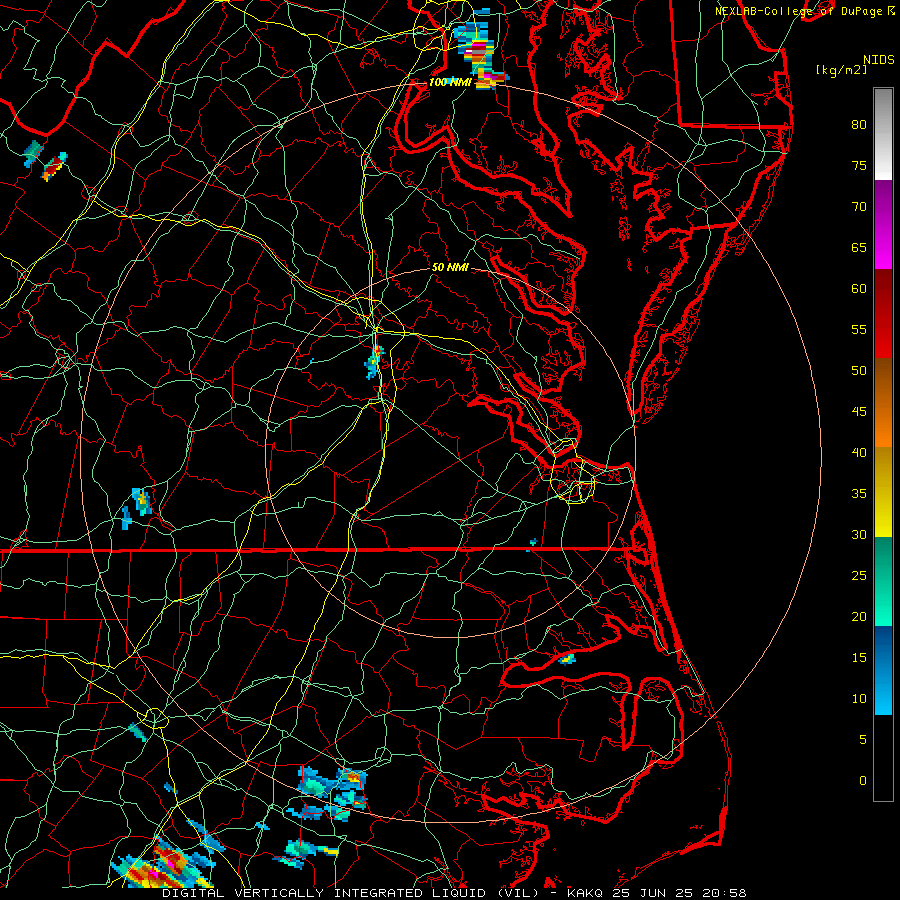Click the KAKQ radar site identifier
900x900 pixels.
pos(584,893)
